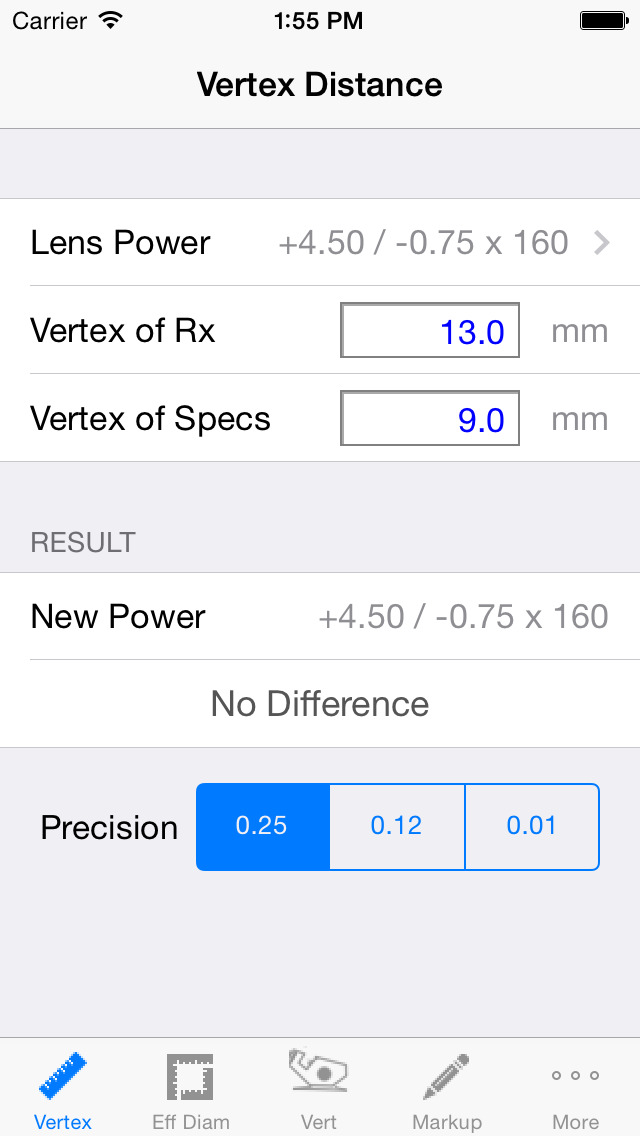Enable 0.01 precision mode
Image resolution: width=640 pixels, height=1136 pixels.
point(531,826)
